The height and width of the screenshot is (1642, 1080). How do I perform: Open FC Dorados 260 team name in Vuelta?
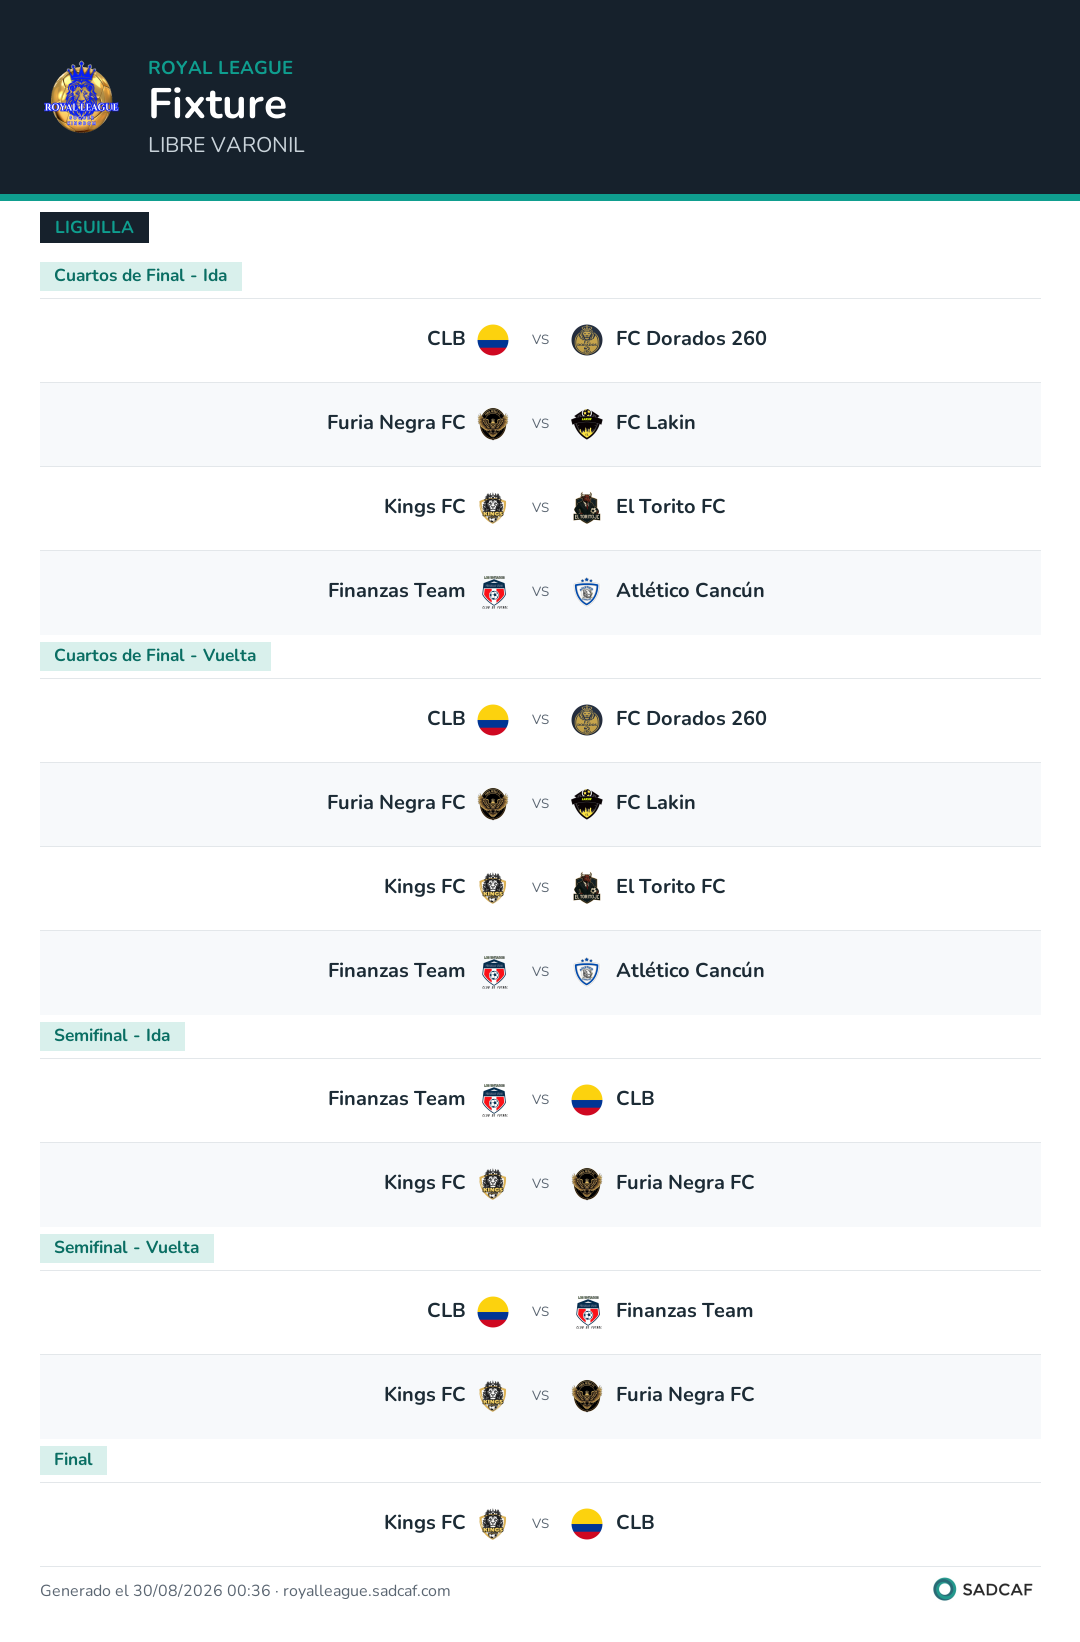coord(691,719)
